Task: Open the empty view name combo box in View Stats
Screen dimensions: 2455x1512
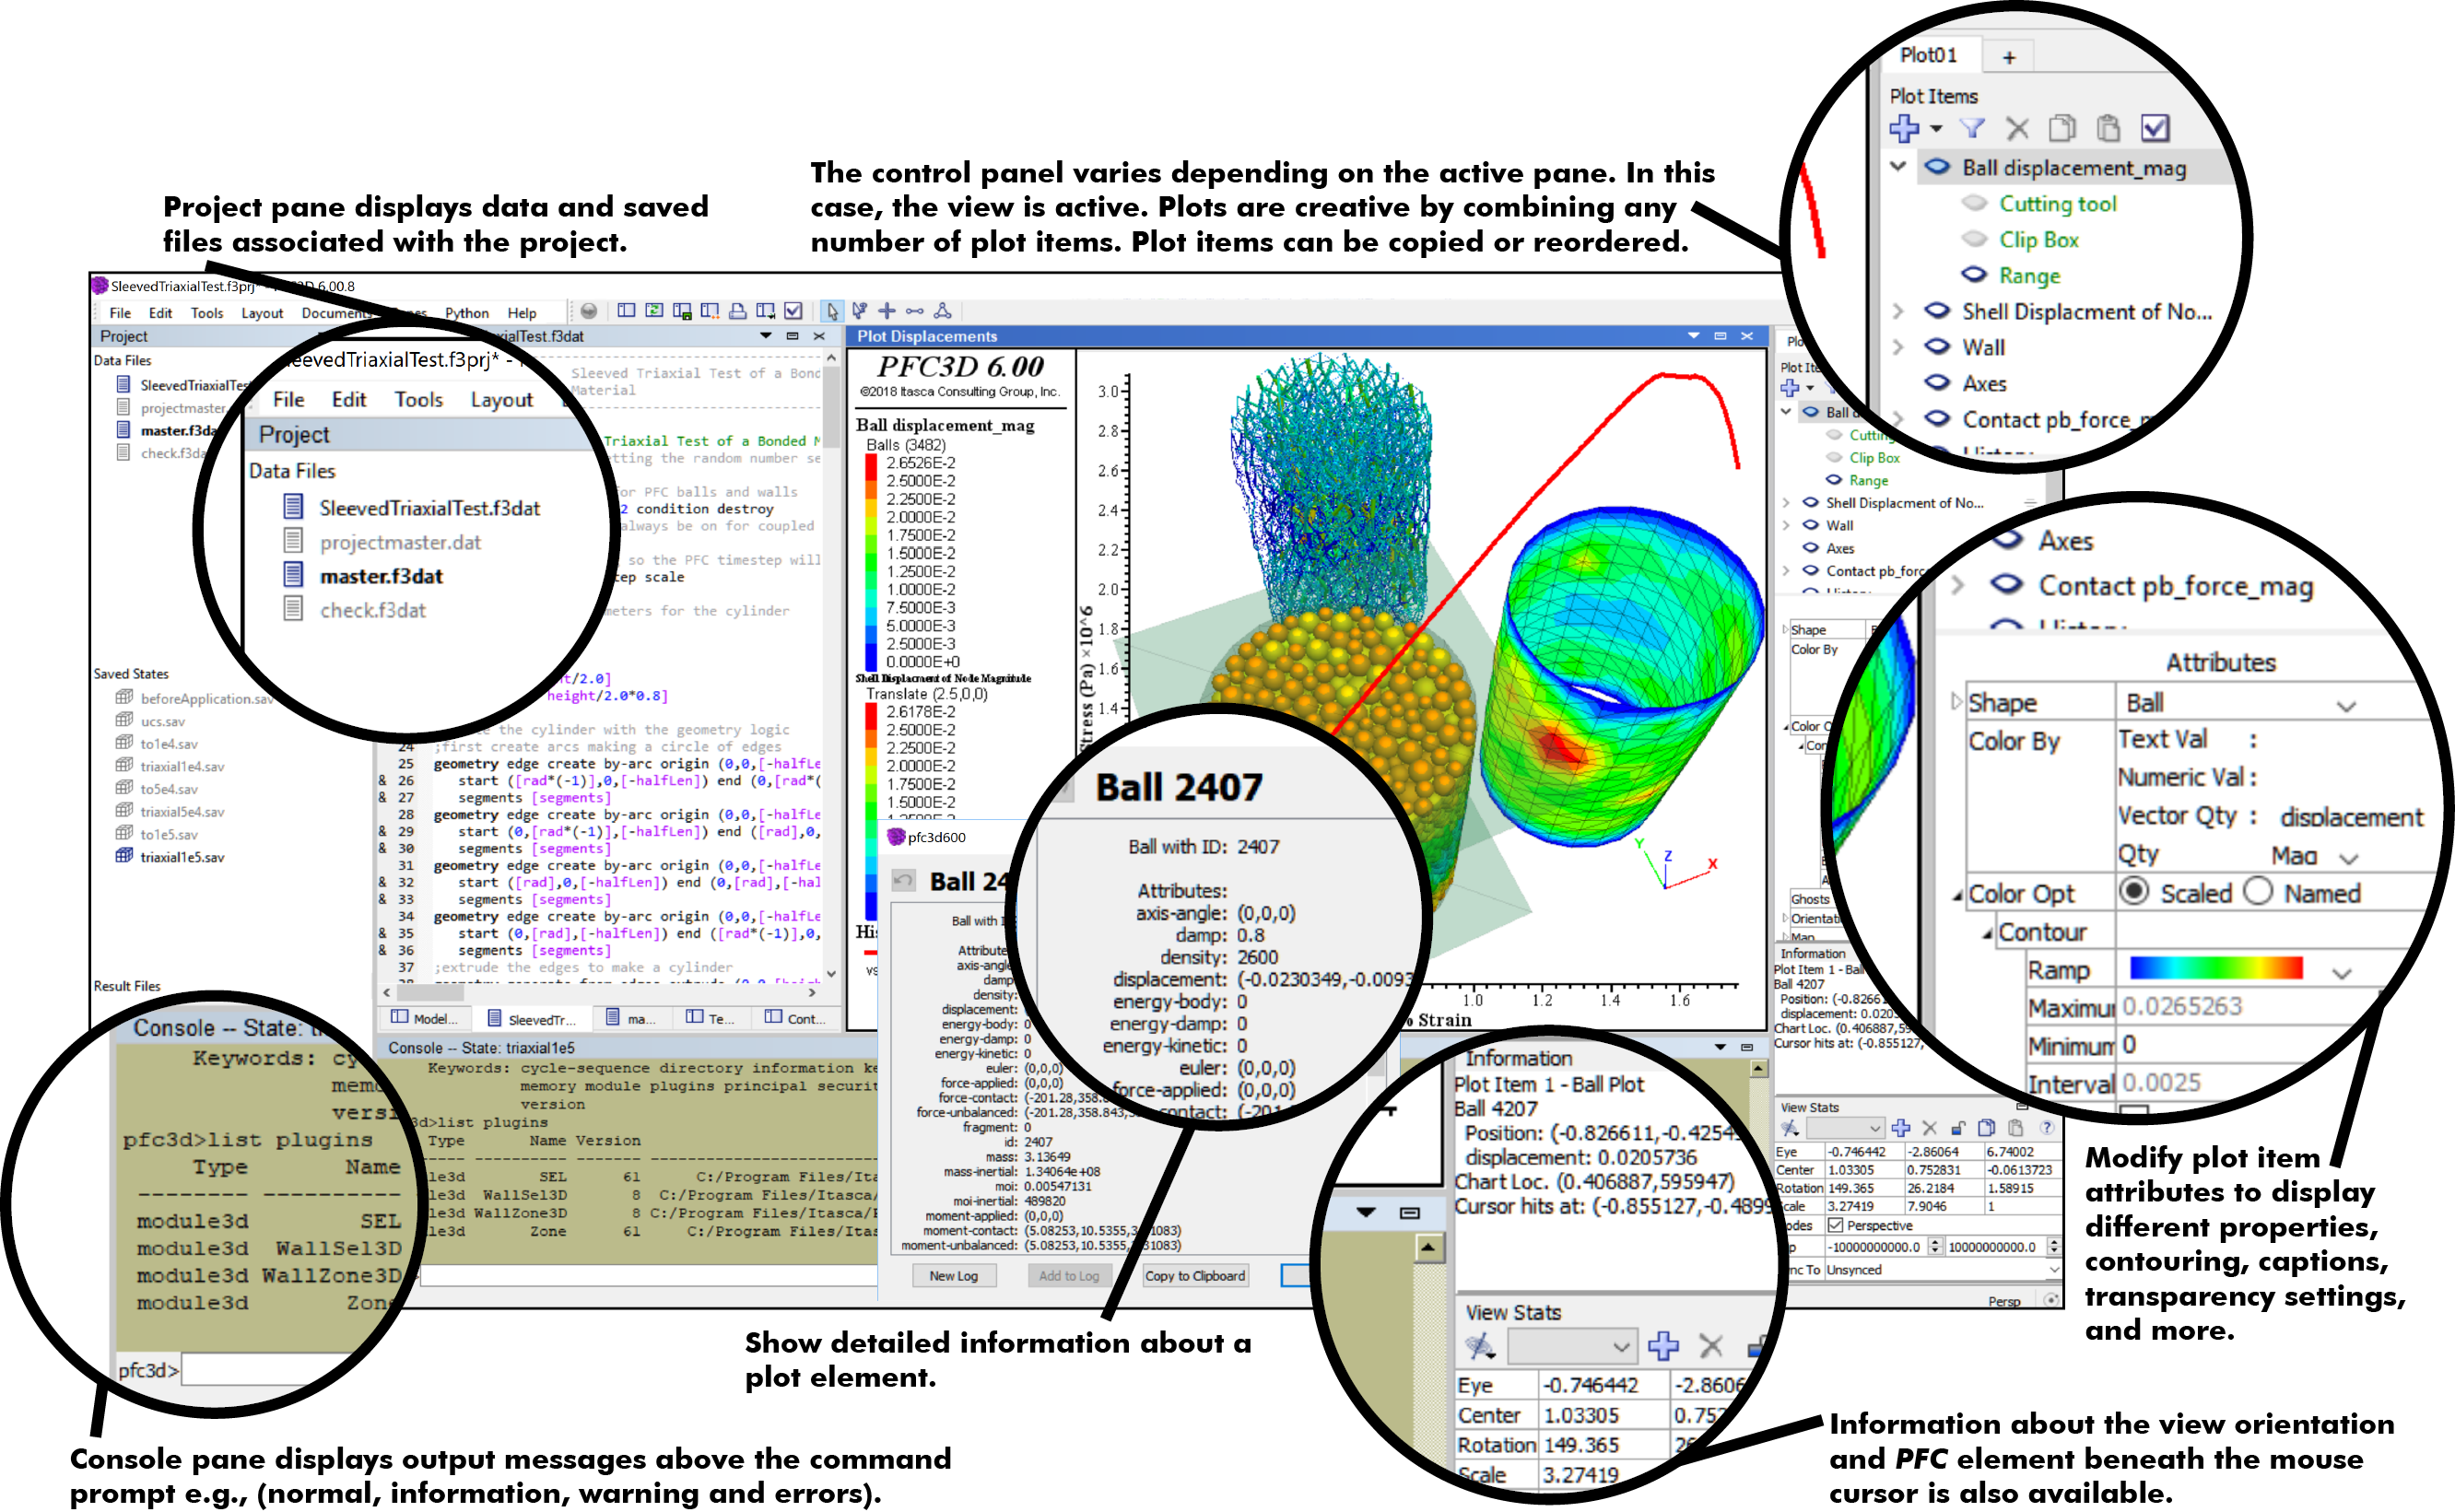Action: click(x=1846, y=1128)
